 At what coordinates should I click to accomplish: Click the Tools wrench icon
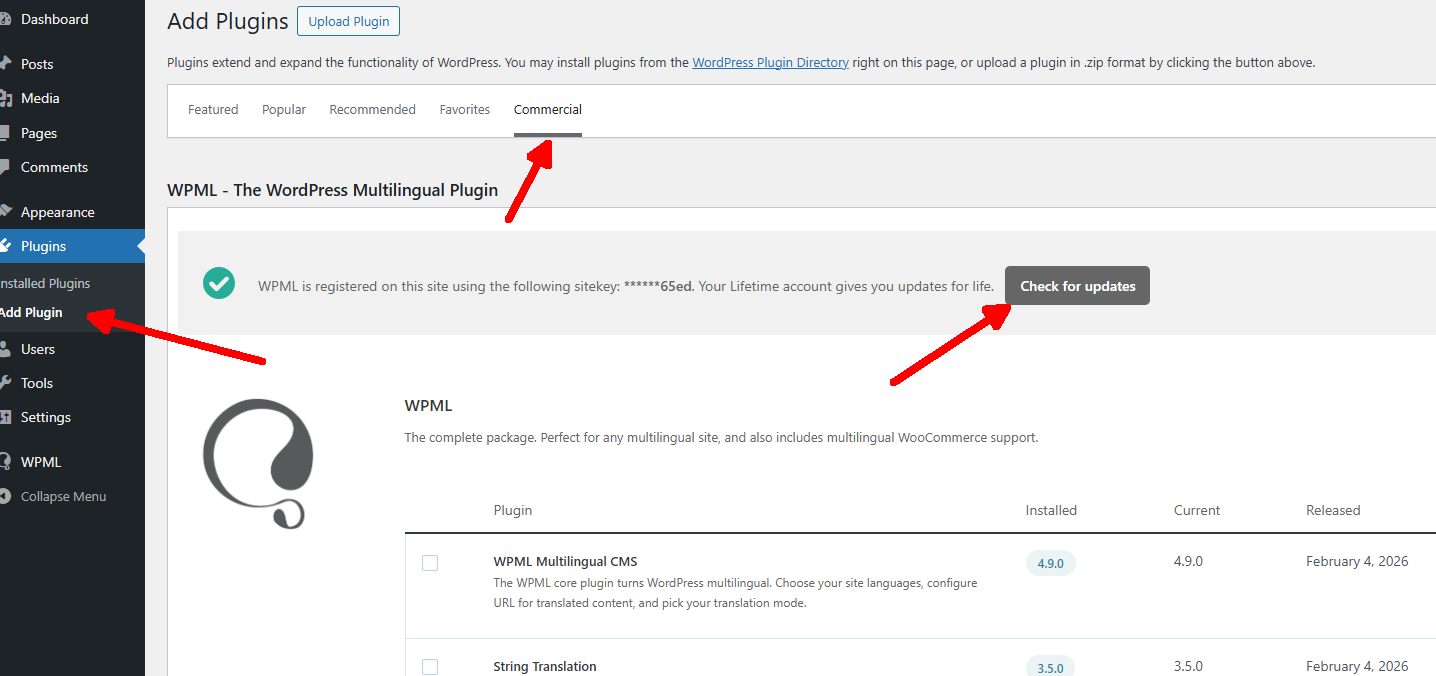5,383
